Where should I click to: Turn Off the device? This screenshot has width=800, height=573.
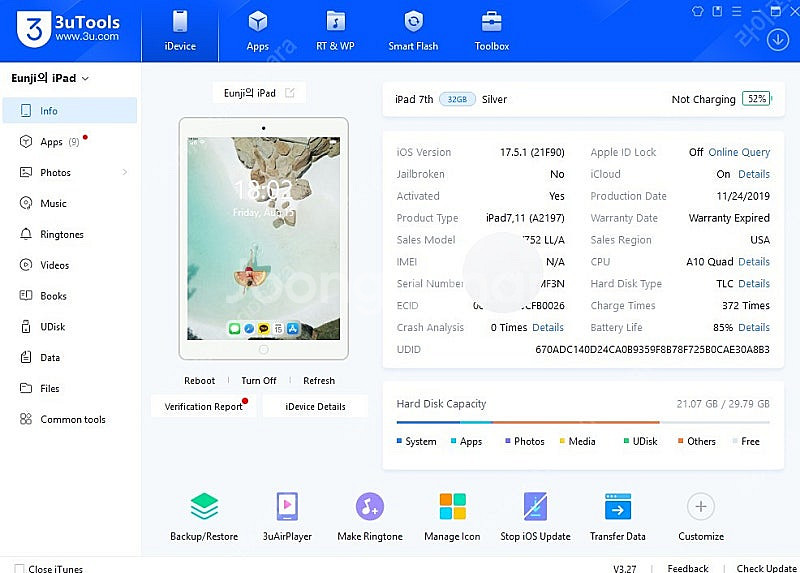coord(259,381)
